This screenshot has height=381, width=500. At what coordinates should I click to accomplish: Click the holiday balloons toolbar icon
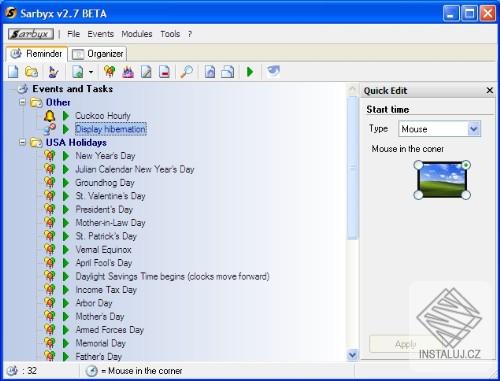(110, 72)
